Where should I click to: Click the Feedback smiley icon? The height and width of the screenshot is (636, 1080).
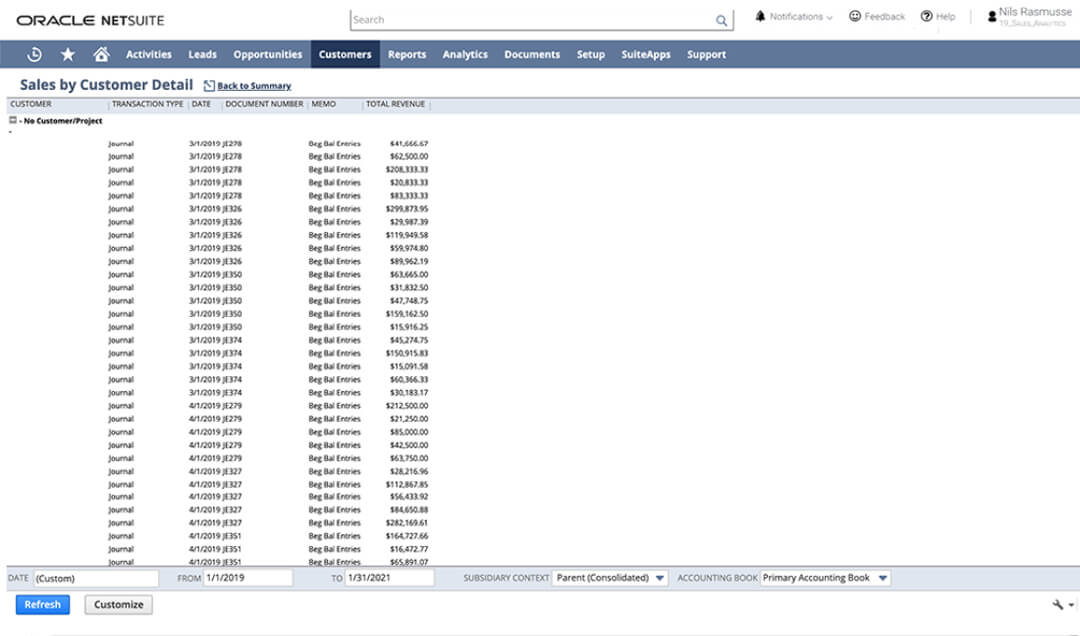coord(855,16)
